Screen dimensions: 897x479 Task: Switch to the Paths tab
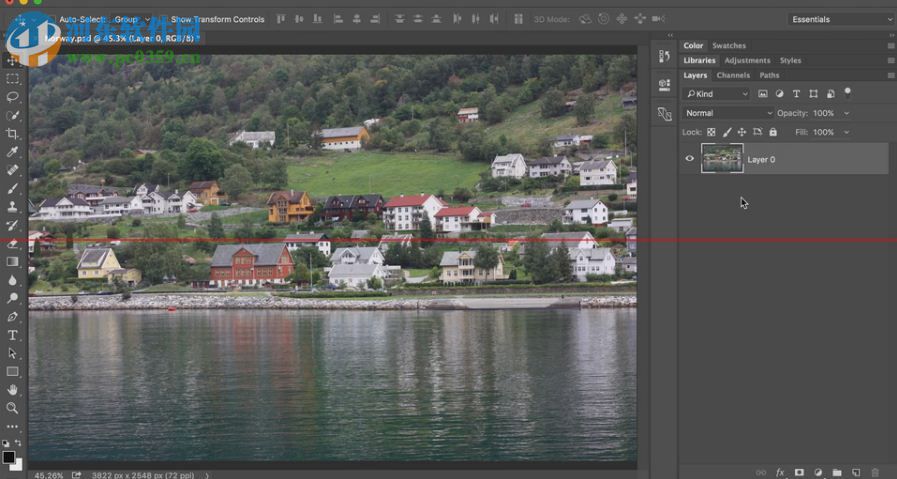769,76
